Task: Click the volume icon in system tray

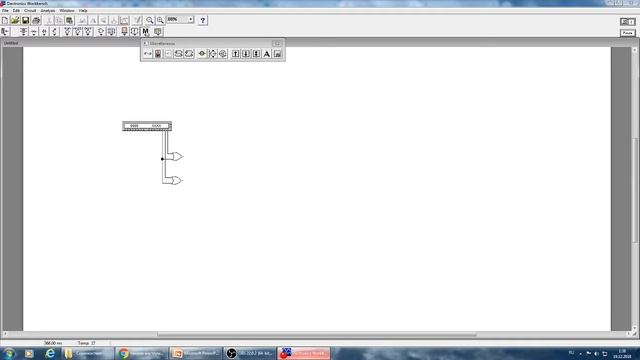Action: tap(596, 353)
